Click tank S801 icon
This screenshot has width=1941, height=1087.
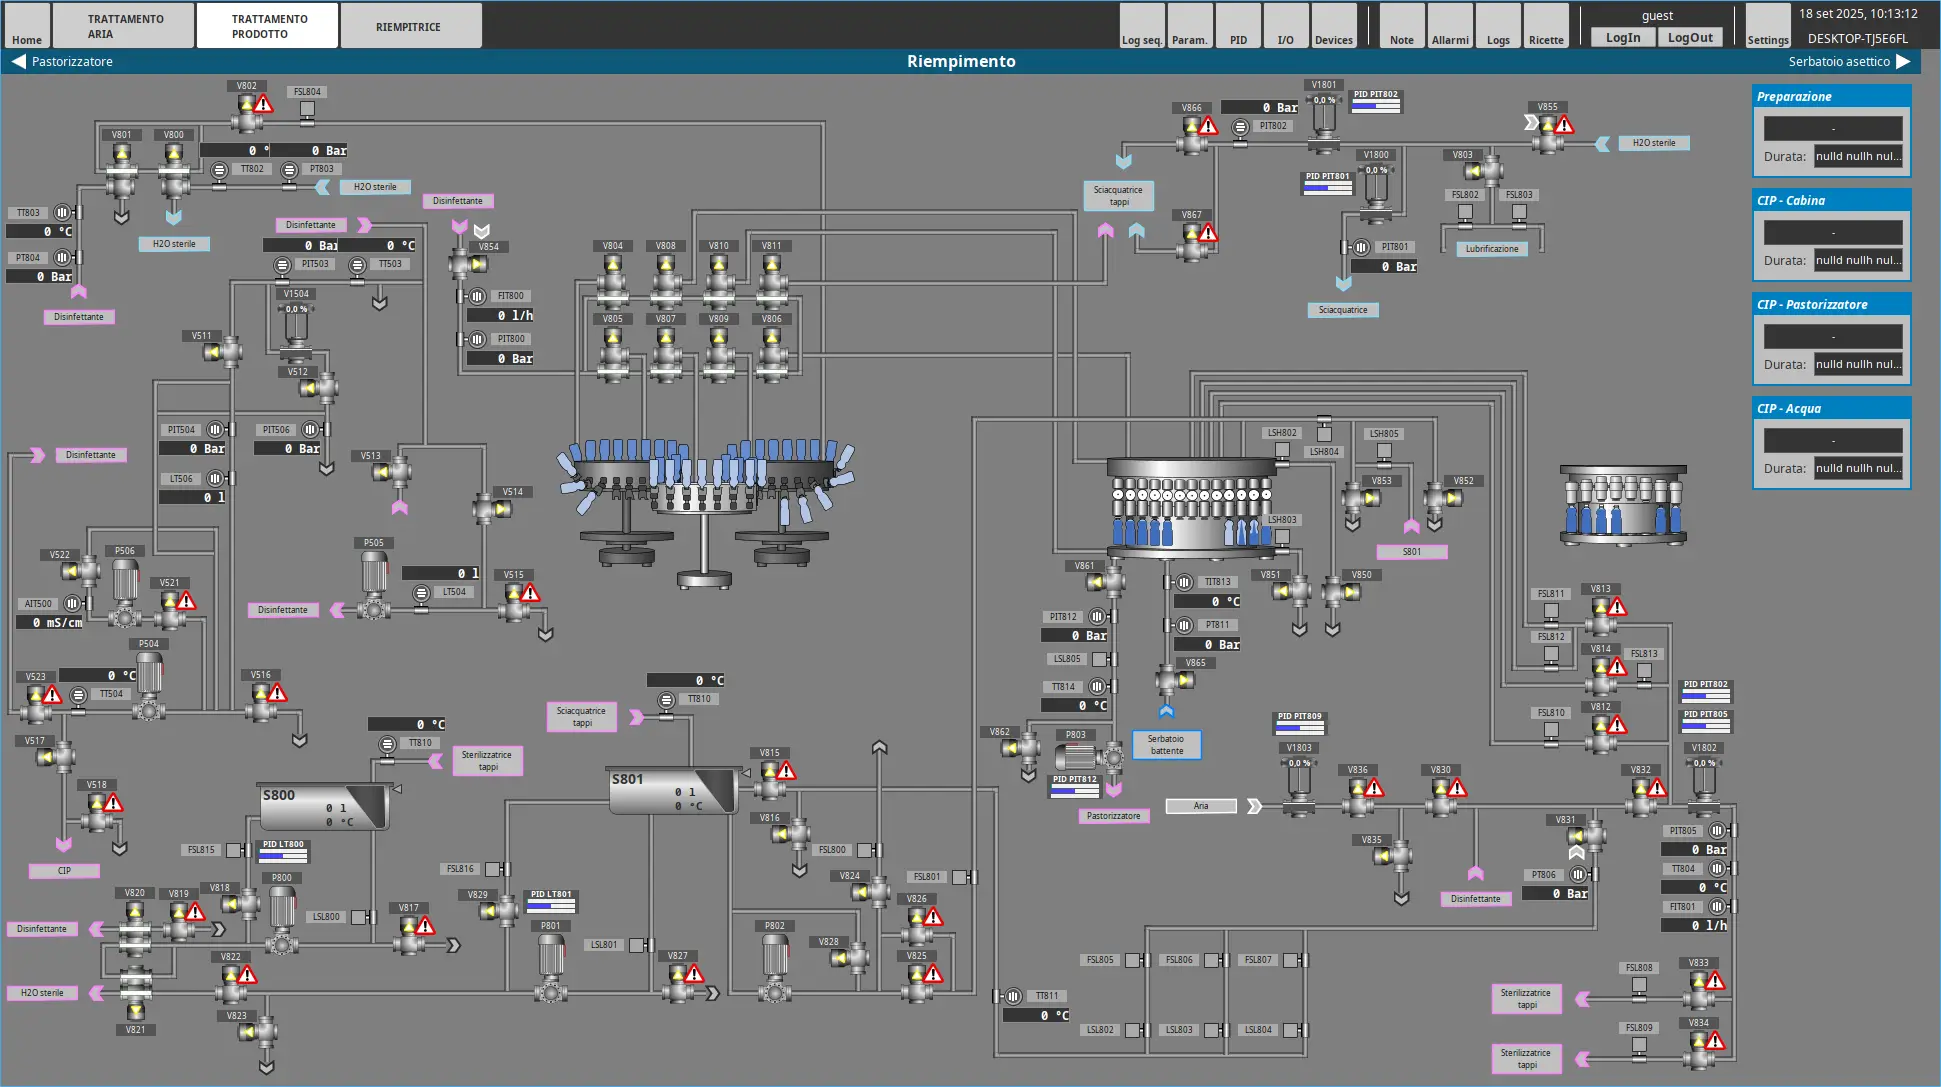(673, 791)
